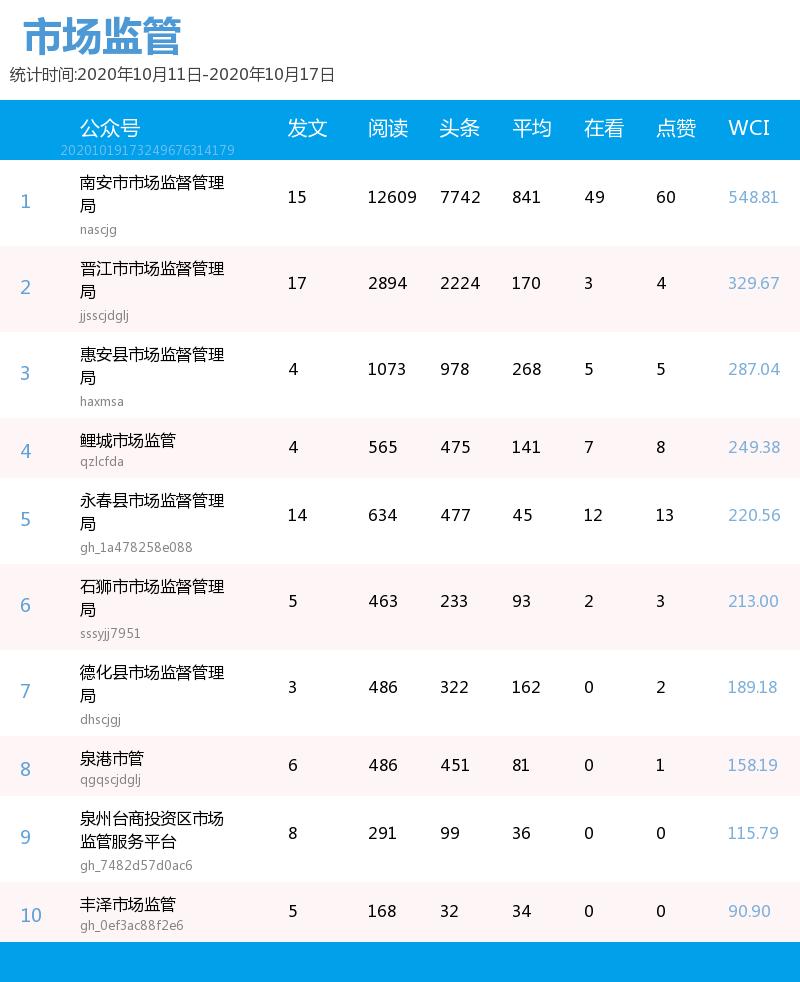Click the post count 17

297,283
